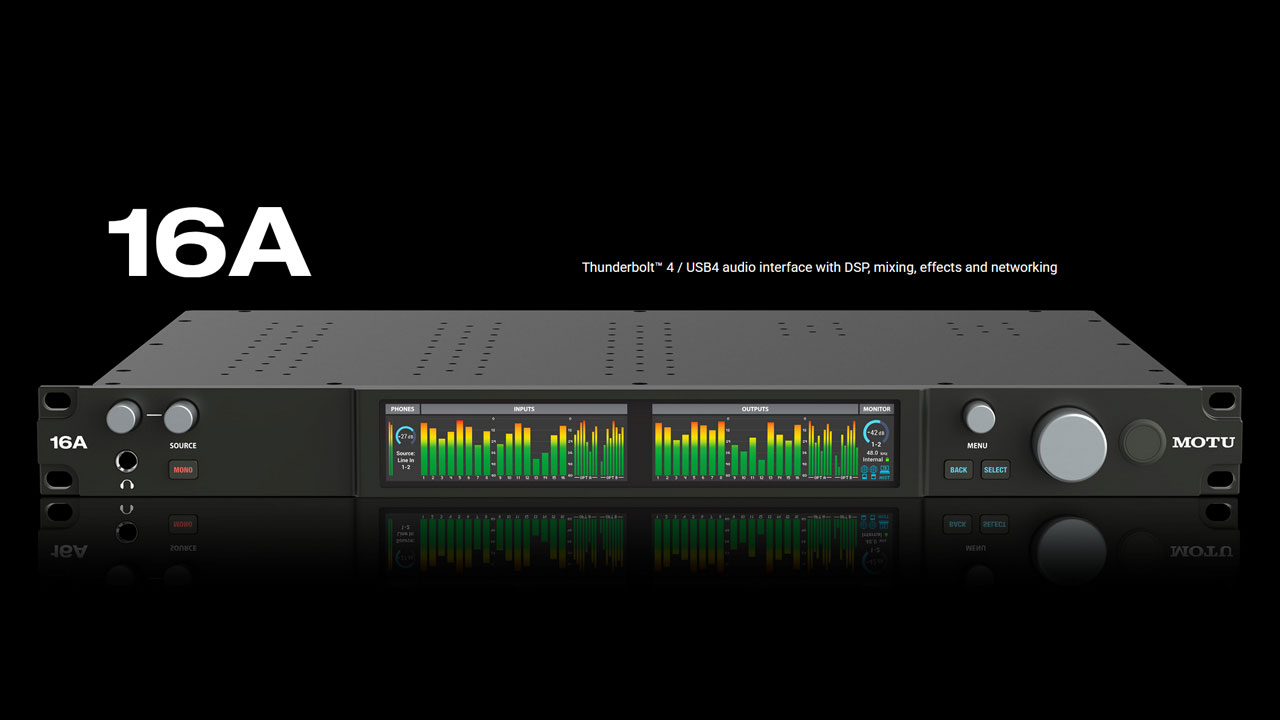Select the MONITOR tab on the display
Image resolution: width=1280 pixels, height=720 pixels.
click(876, 409)
